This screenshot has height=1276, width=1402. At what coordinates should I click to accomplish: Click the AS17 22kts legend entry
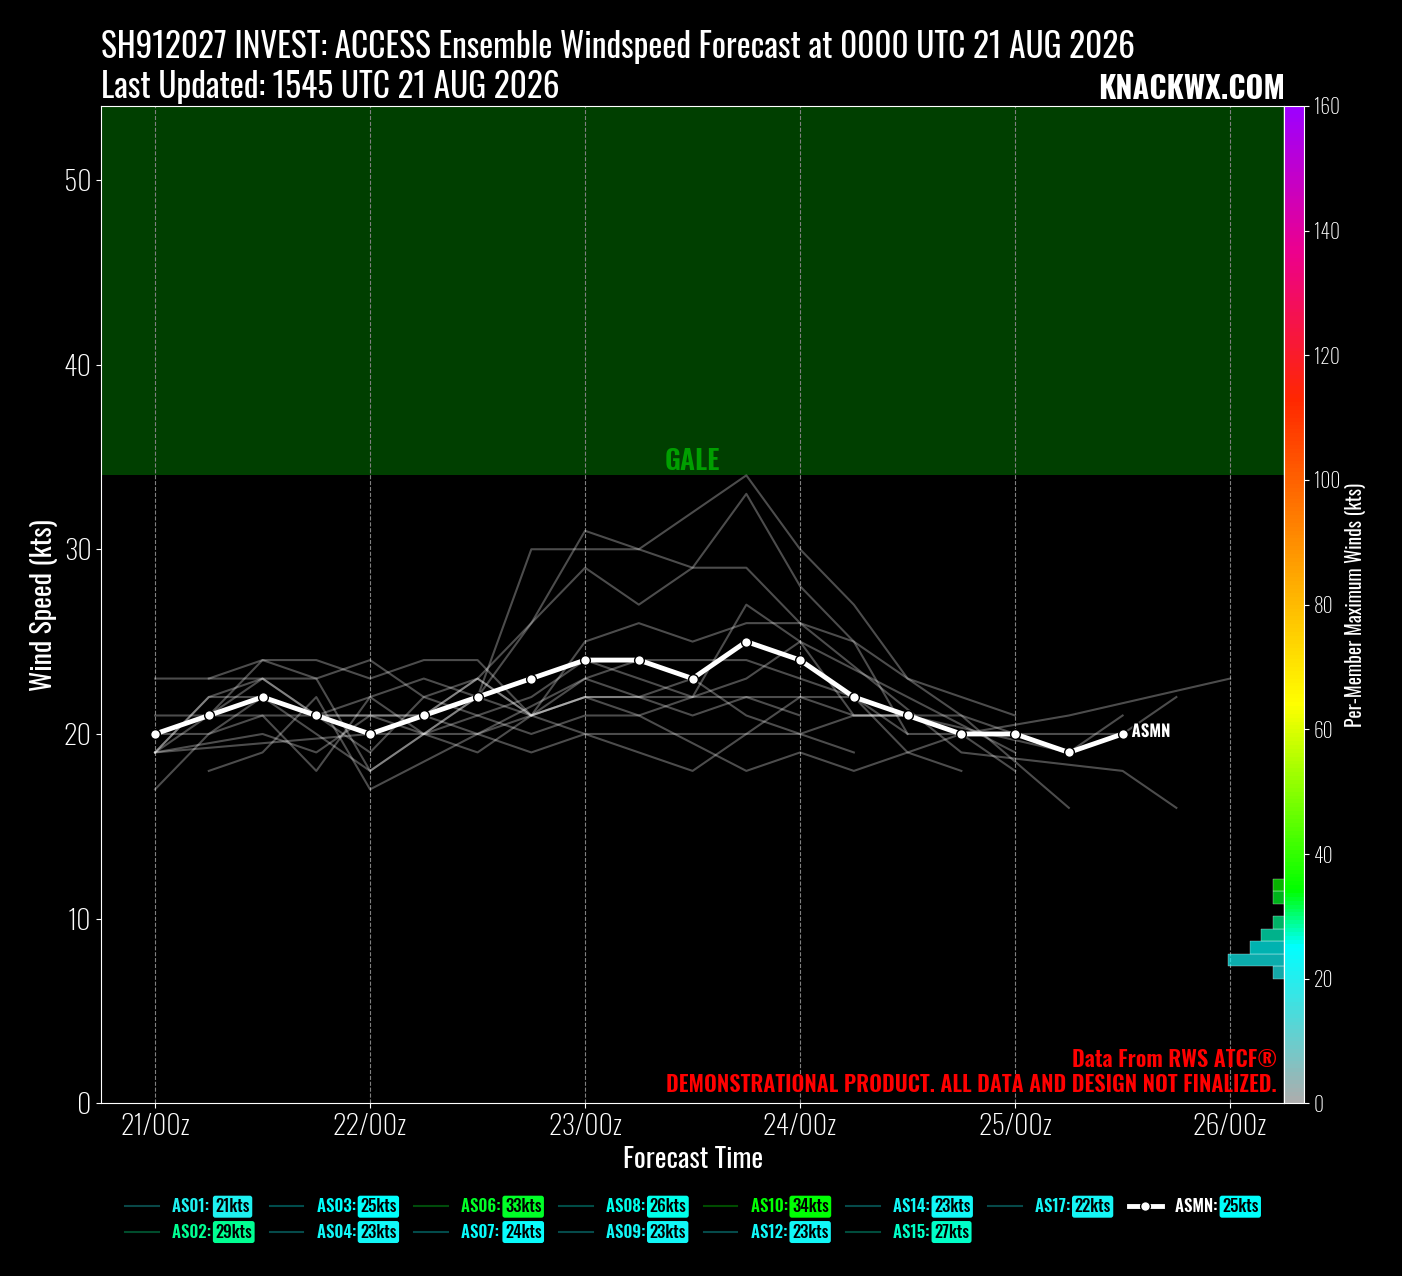coord(1050,1206)
